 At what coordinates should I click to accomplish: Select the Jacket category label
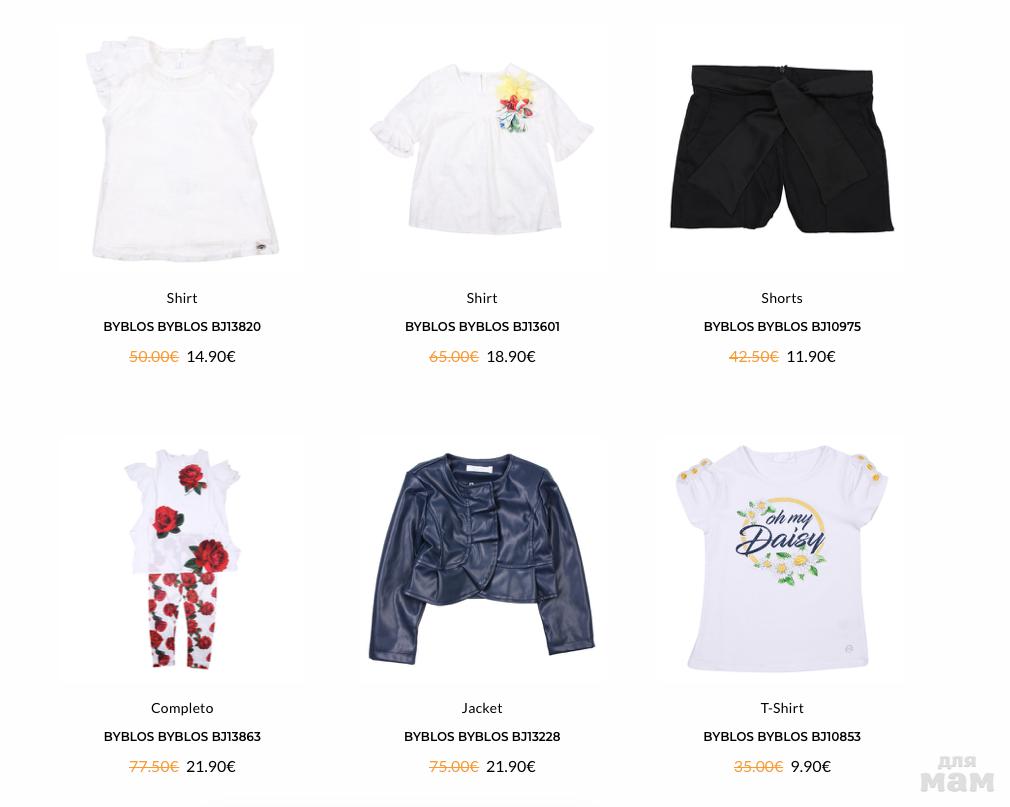pos(482,708)
